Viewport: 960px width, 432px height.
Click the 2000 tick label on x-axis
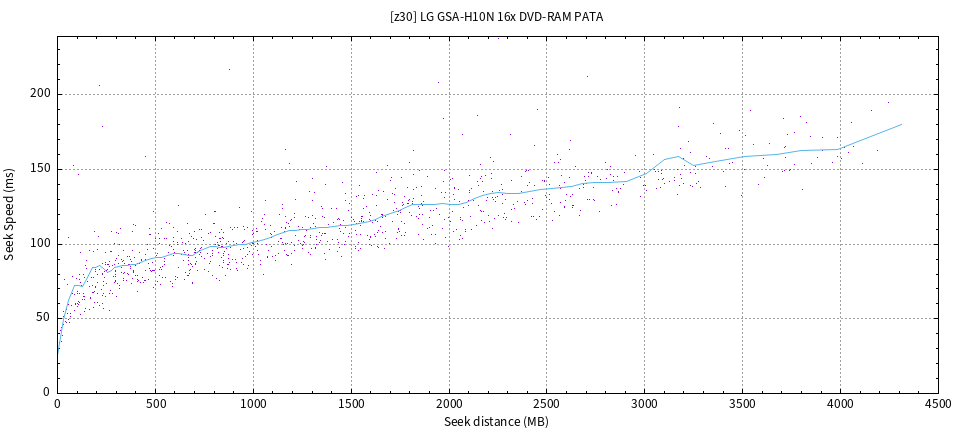[449, 405]
